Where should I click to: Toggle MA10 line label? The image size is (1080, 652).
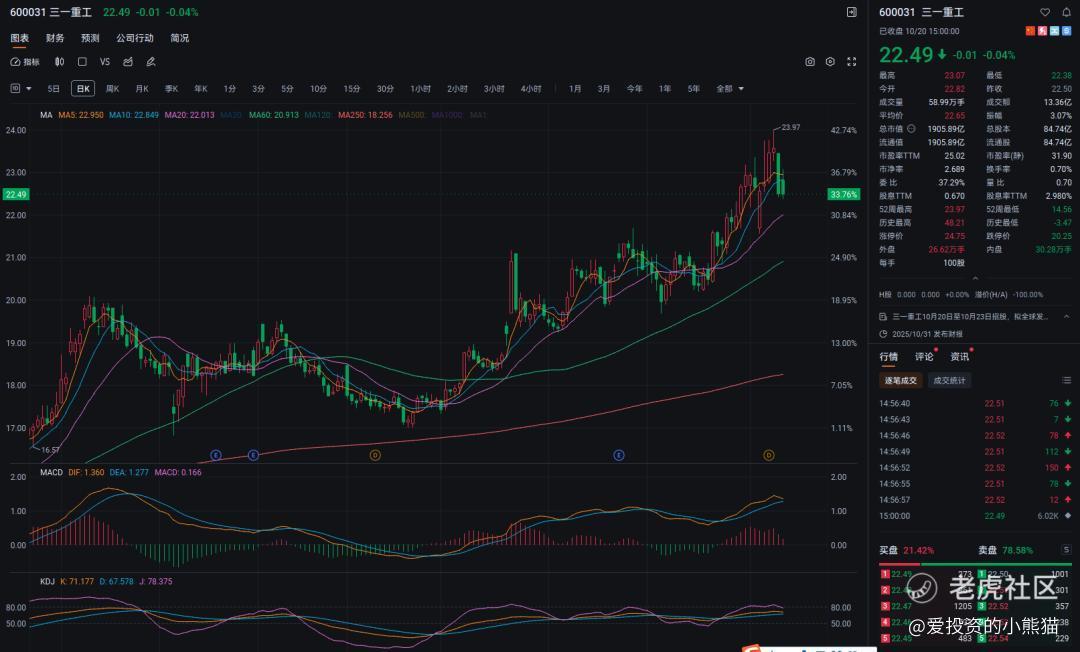click(133, 115)
